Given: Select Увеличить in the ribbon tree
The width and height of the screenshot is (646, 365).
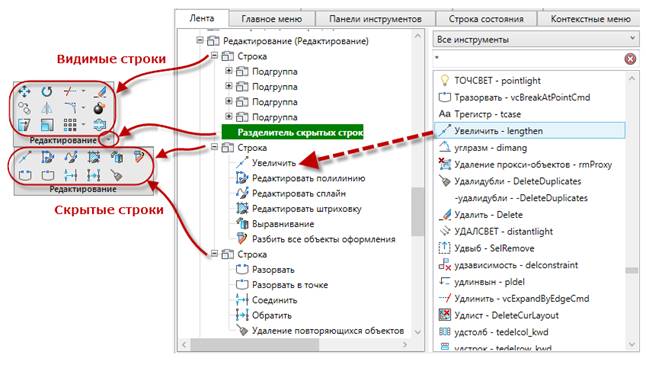Looking at the screenshot, I should (274, 163).
